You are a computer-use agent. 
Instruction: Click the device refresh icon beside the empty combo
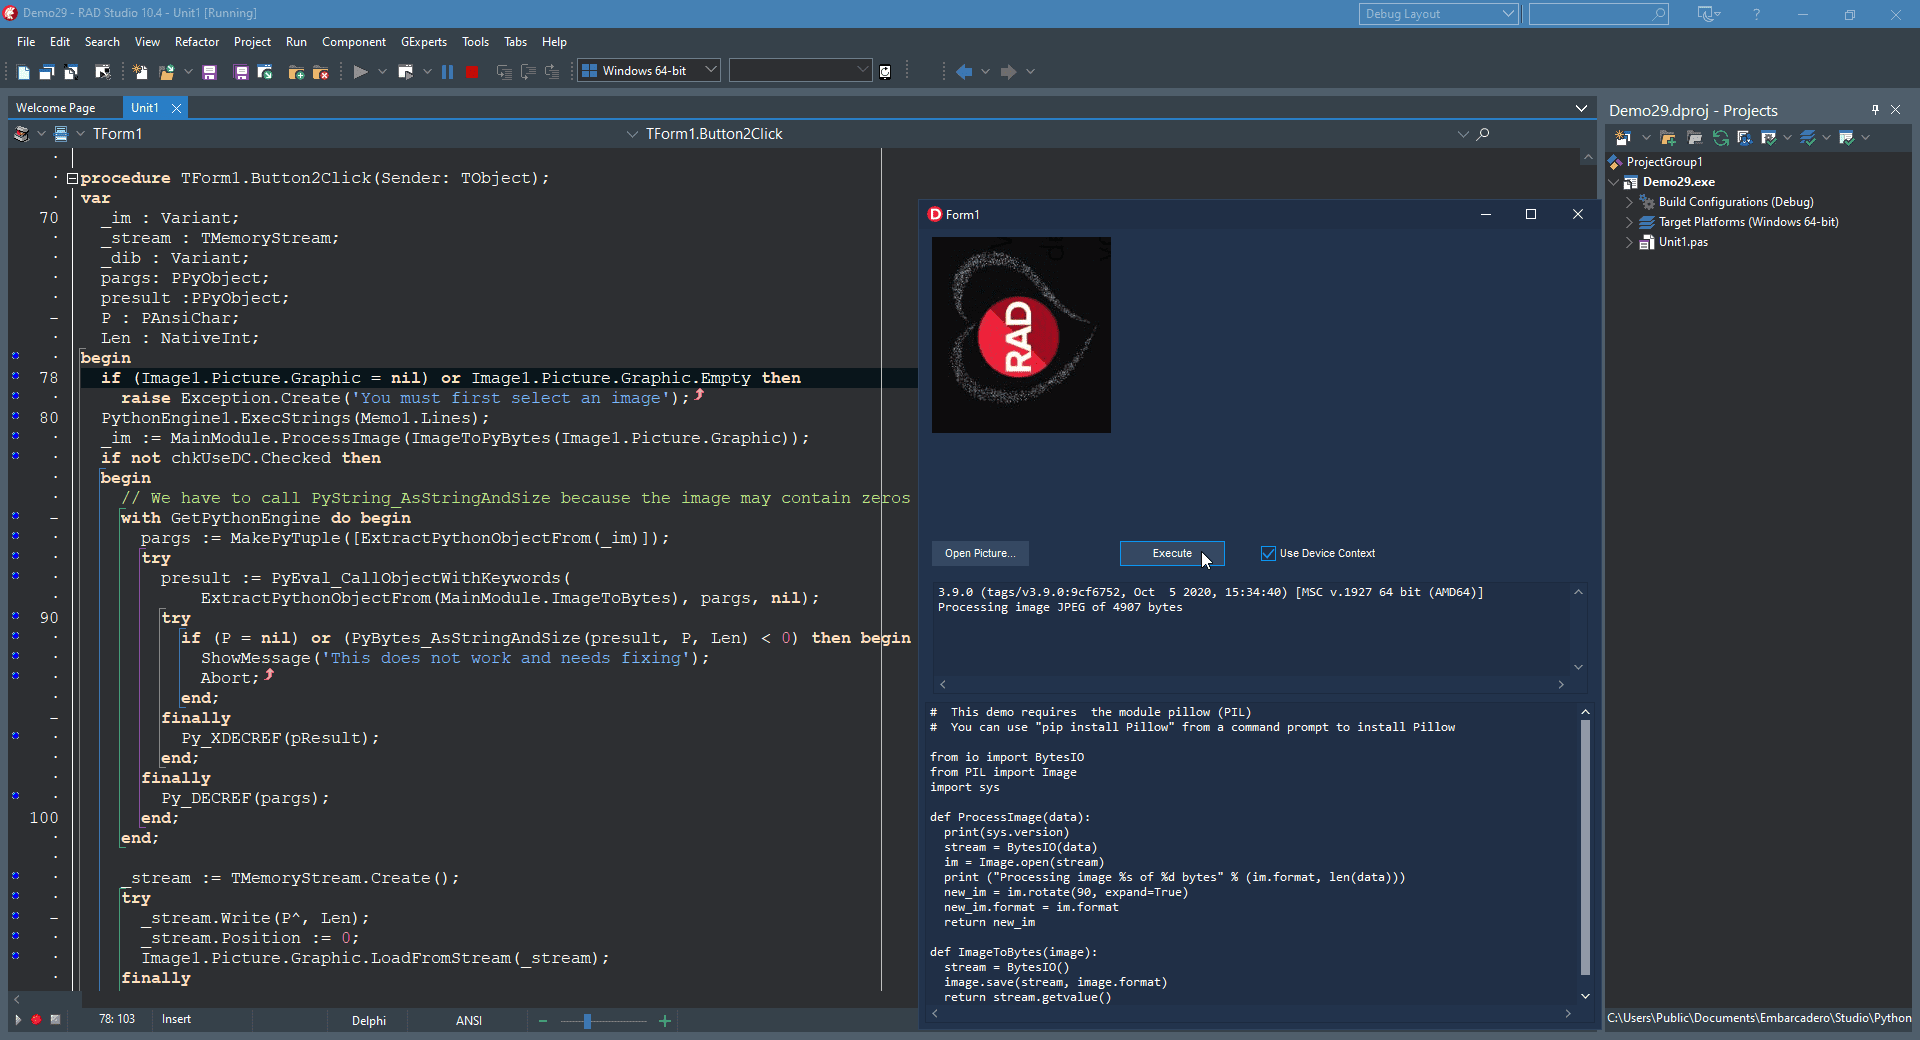(885, 72)
